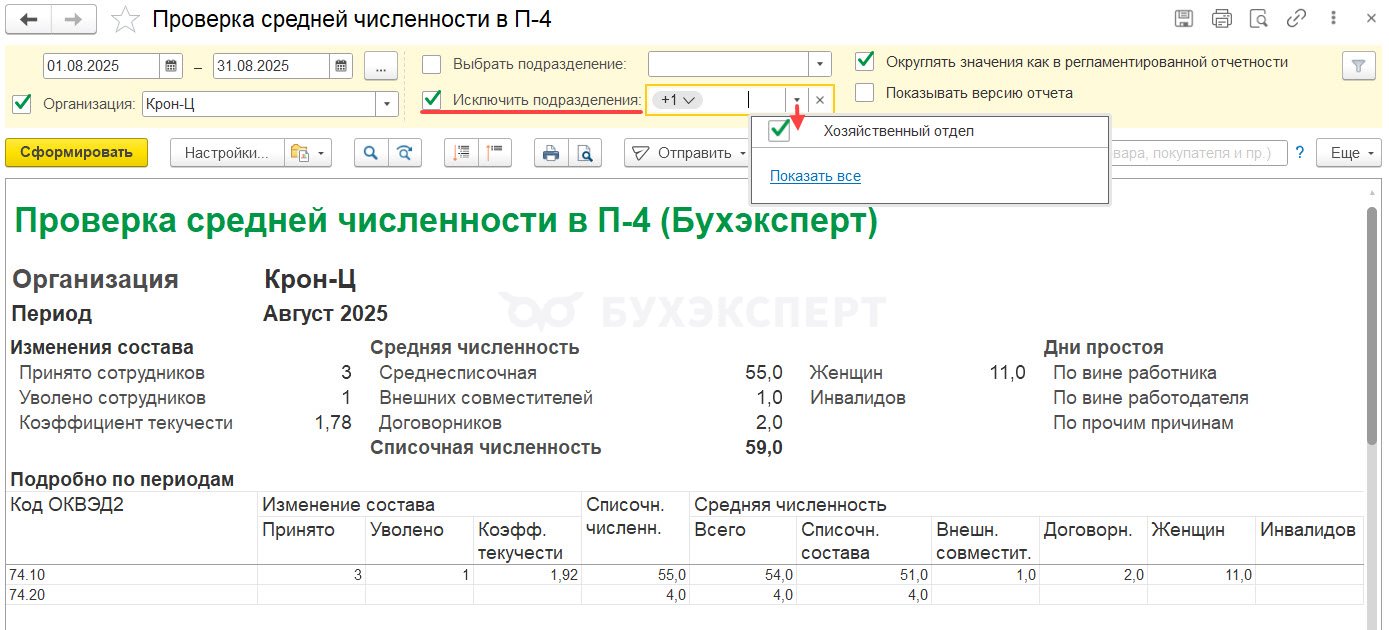Click cell 1,92 in the 74.10 row
Image resolution: width=1389 pixels, height=630 pixels.
click(527, 574)
